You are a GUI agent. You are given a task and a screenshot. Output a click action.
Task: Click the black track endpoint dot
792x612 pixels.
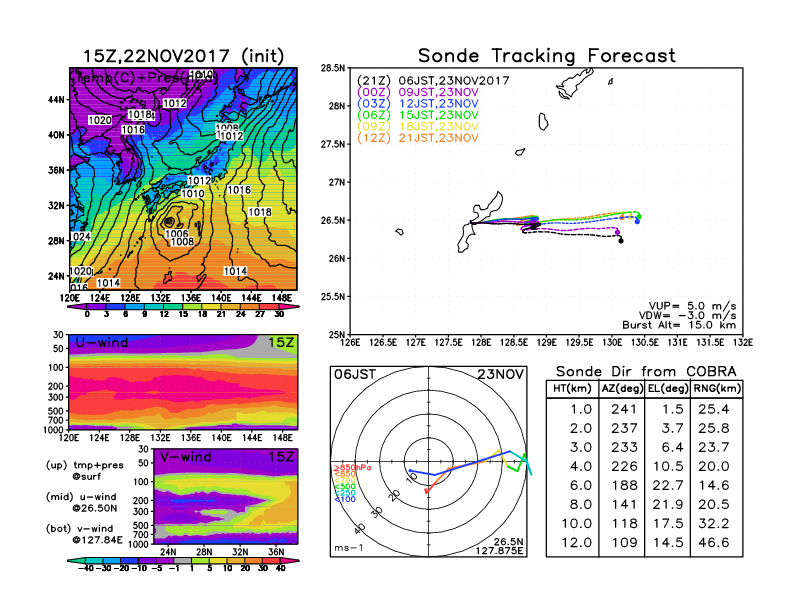point(621,241)
